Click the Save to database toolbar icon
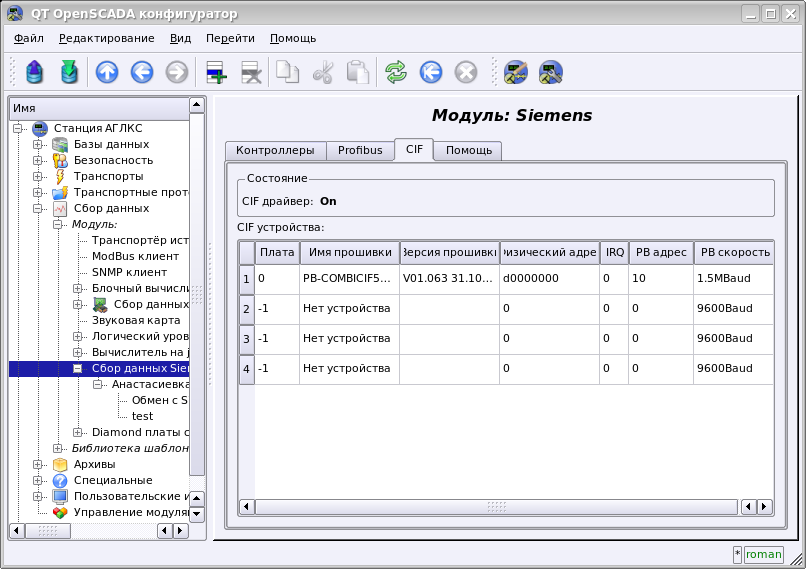 click(68, 72)
